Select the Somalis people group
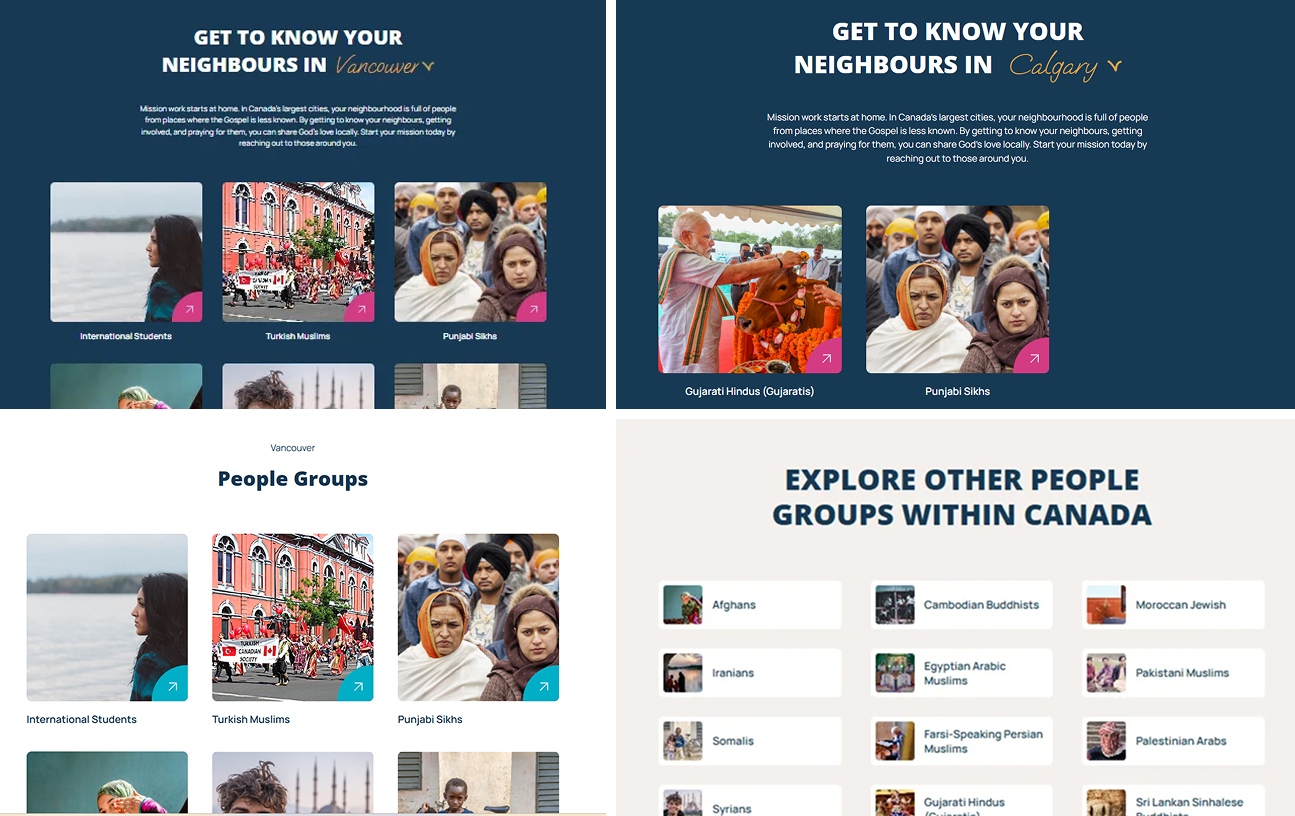1295x816 pixels. coord(750,740)
